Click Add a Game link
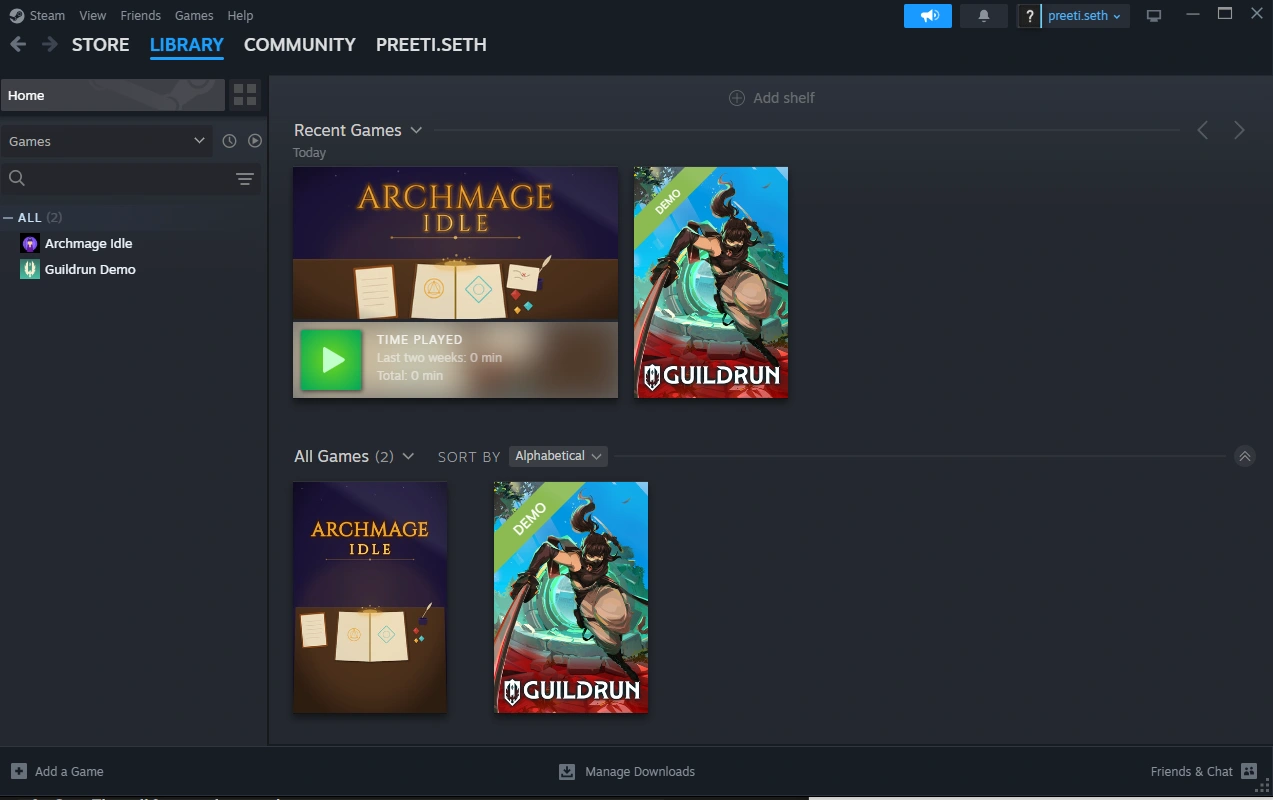1273x800 pixels. click(x=69, y=771)
